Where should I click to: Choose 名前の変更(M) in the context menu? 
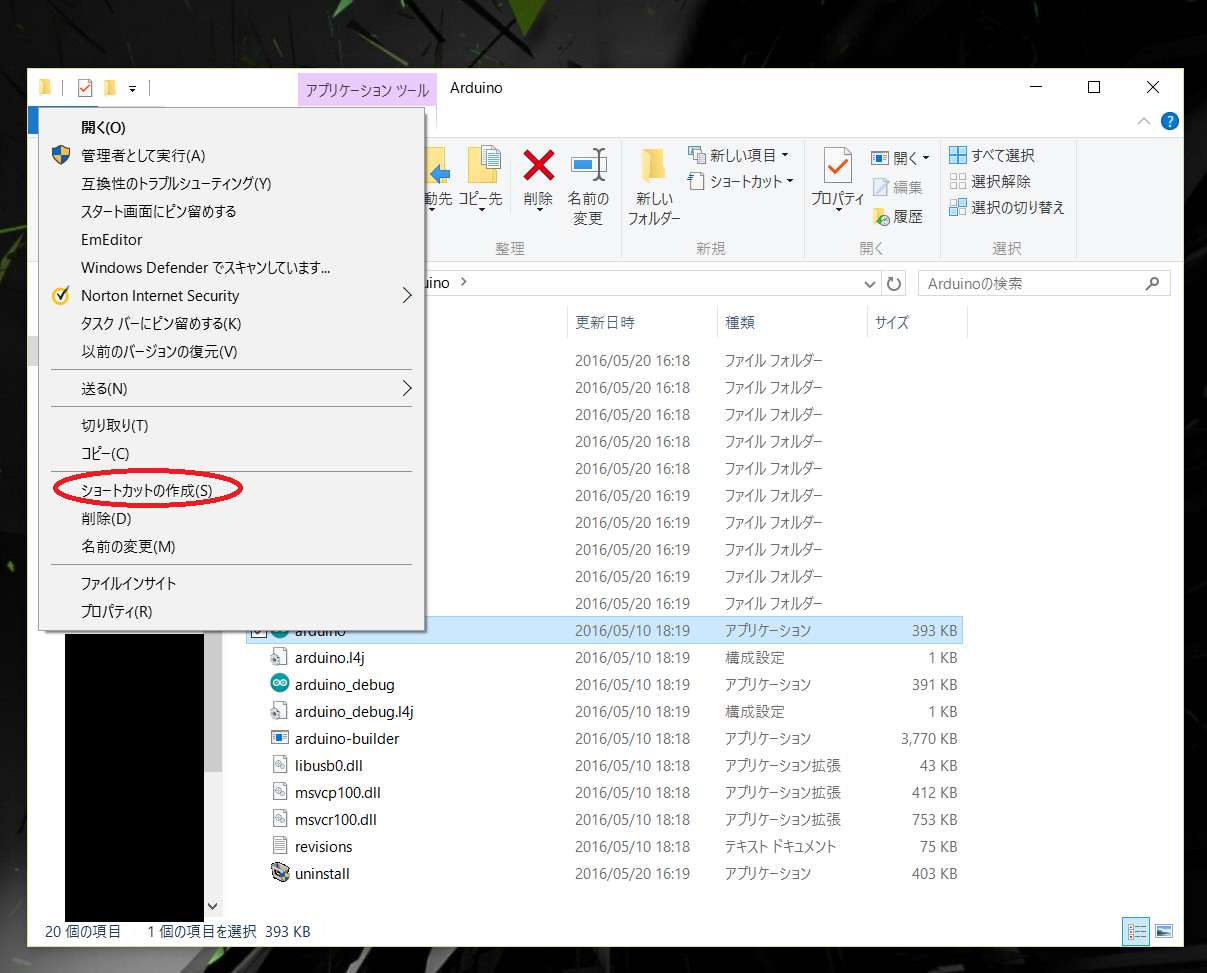(232, 546)
